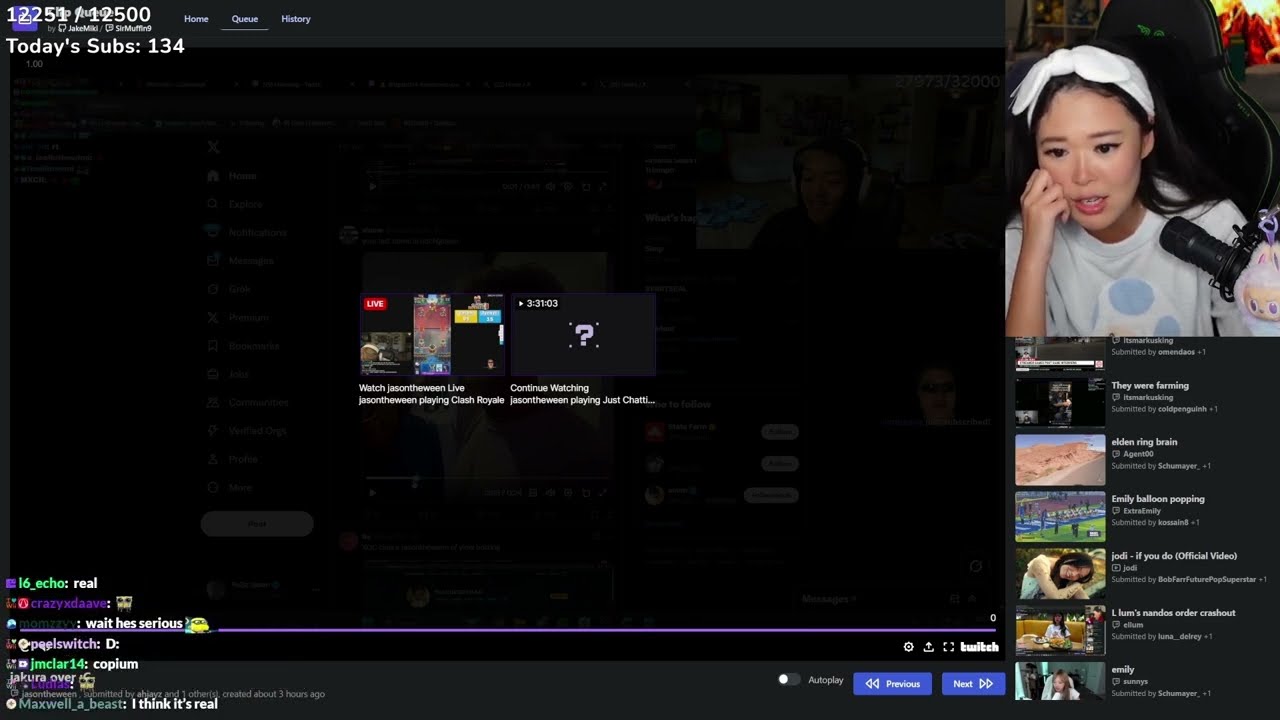Click title jodi - if you do (Official Video)
The height and width of the screenshot is (720, 1280).
point(1174,556)
